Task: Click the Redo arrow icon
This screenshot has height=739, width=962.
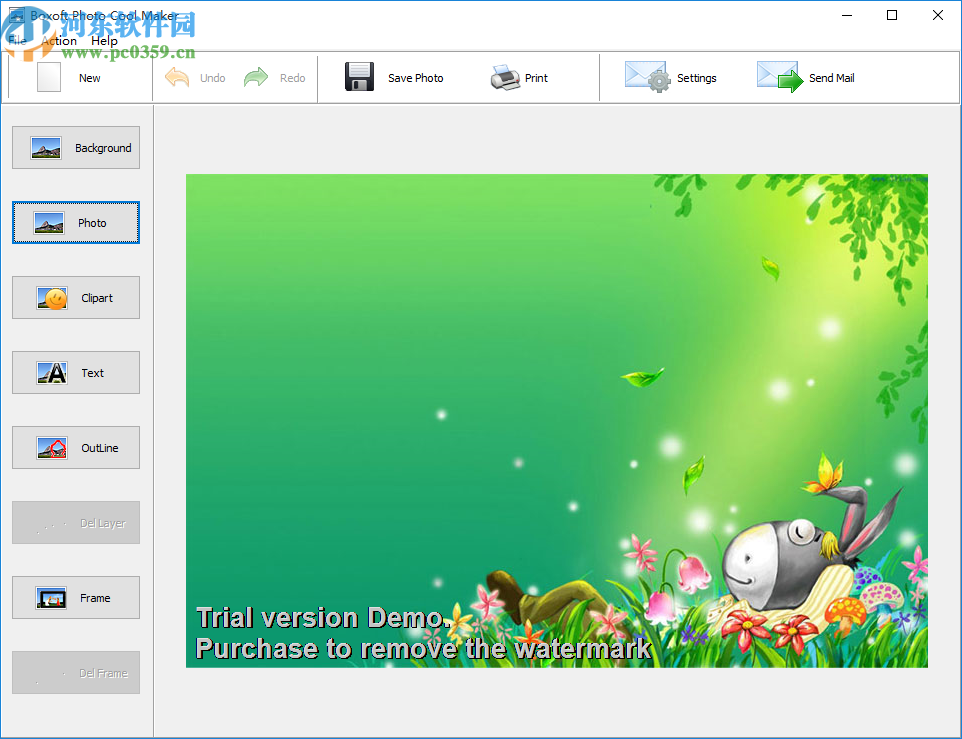Action: [x=256, y=77]
